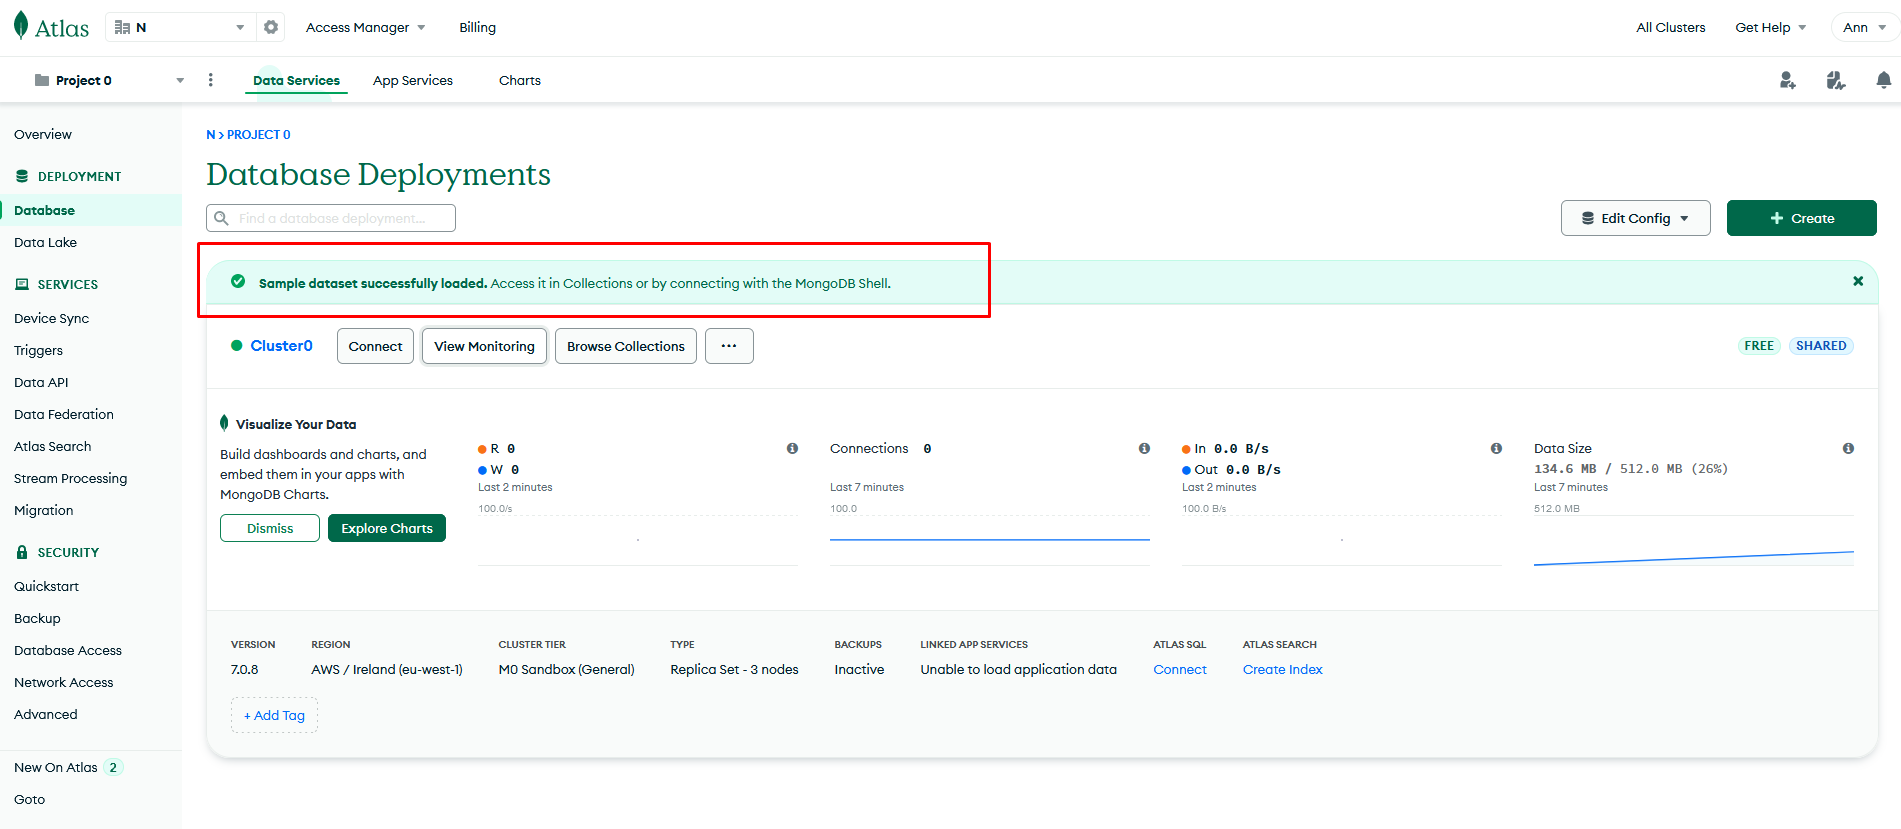Expand the Access Manager menu

365,27
